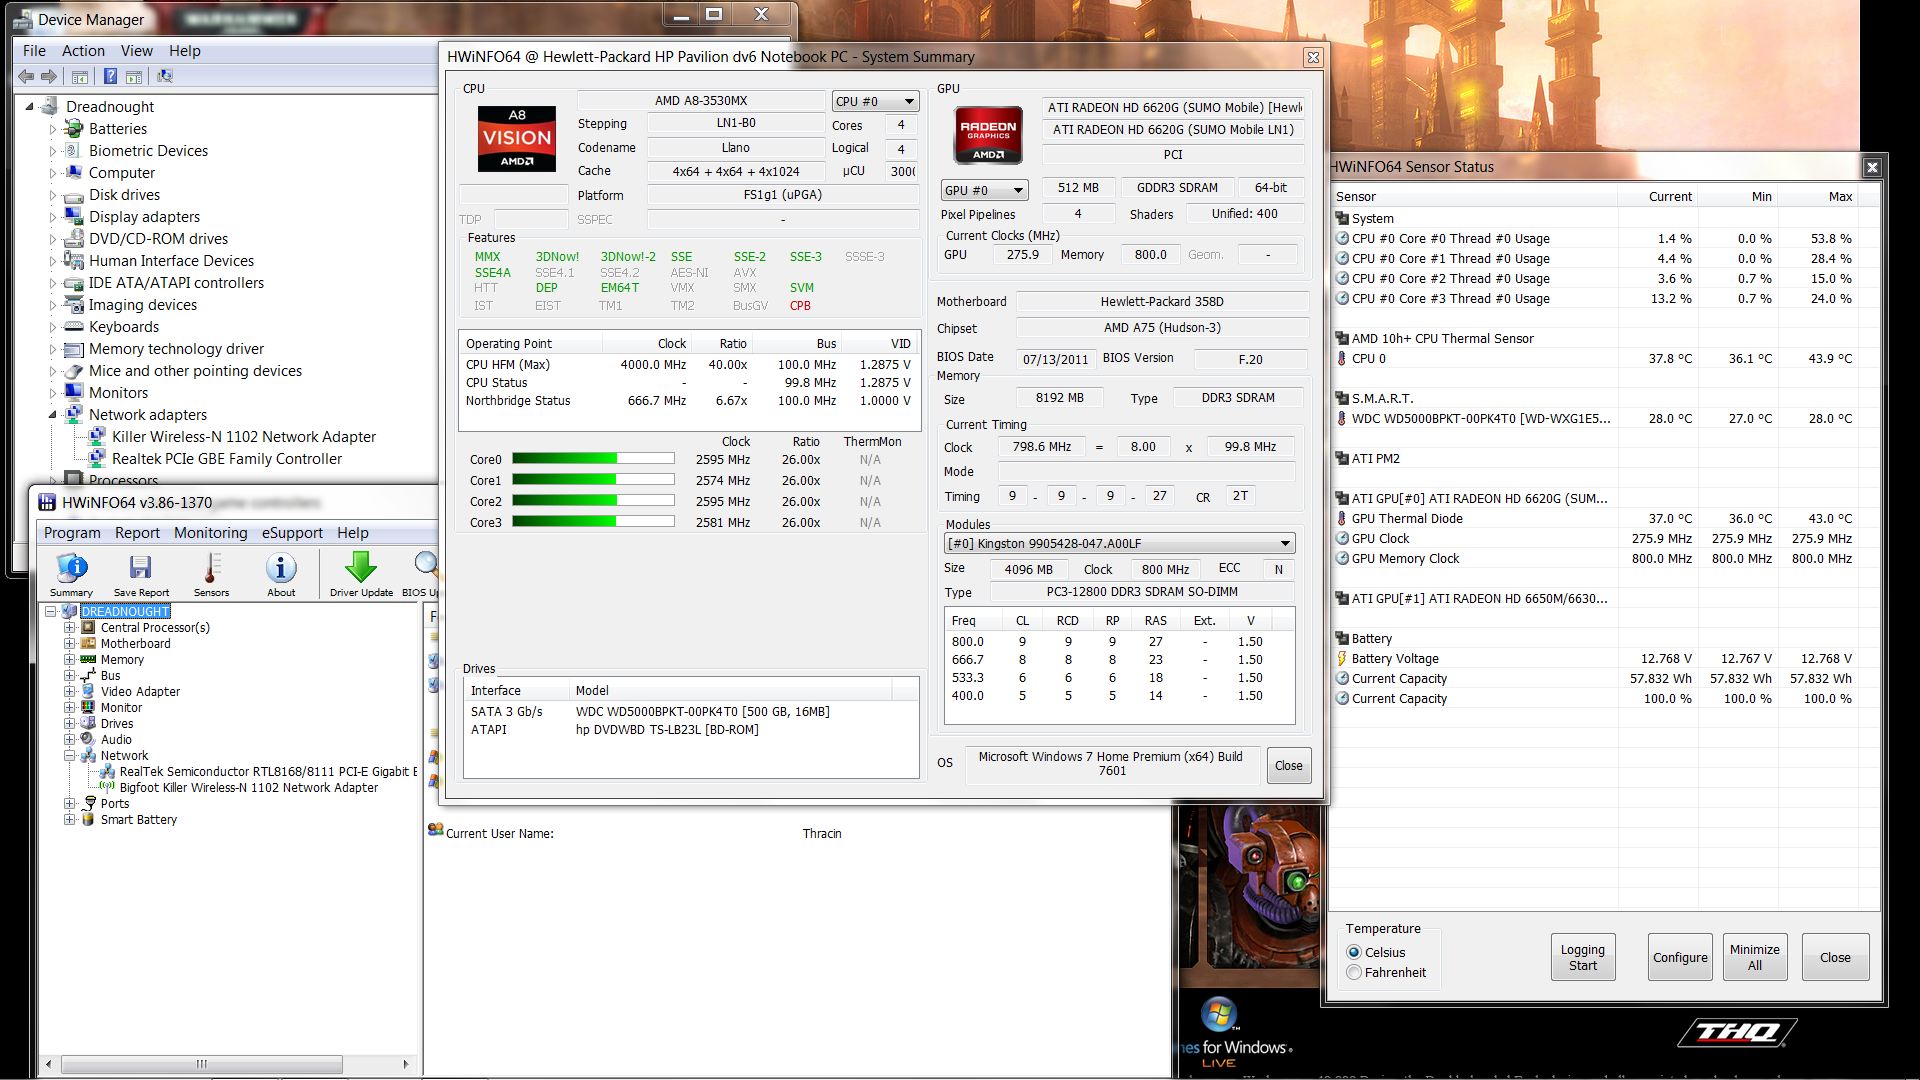
Task: Collapse Network tree node in HWiNFO64
Action: (69, 756)
